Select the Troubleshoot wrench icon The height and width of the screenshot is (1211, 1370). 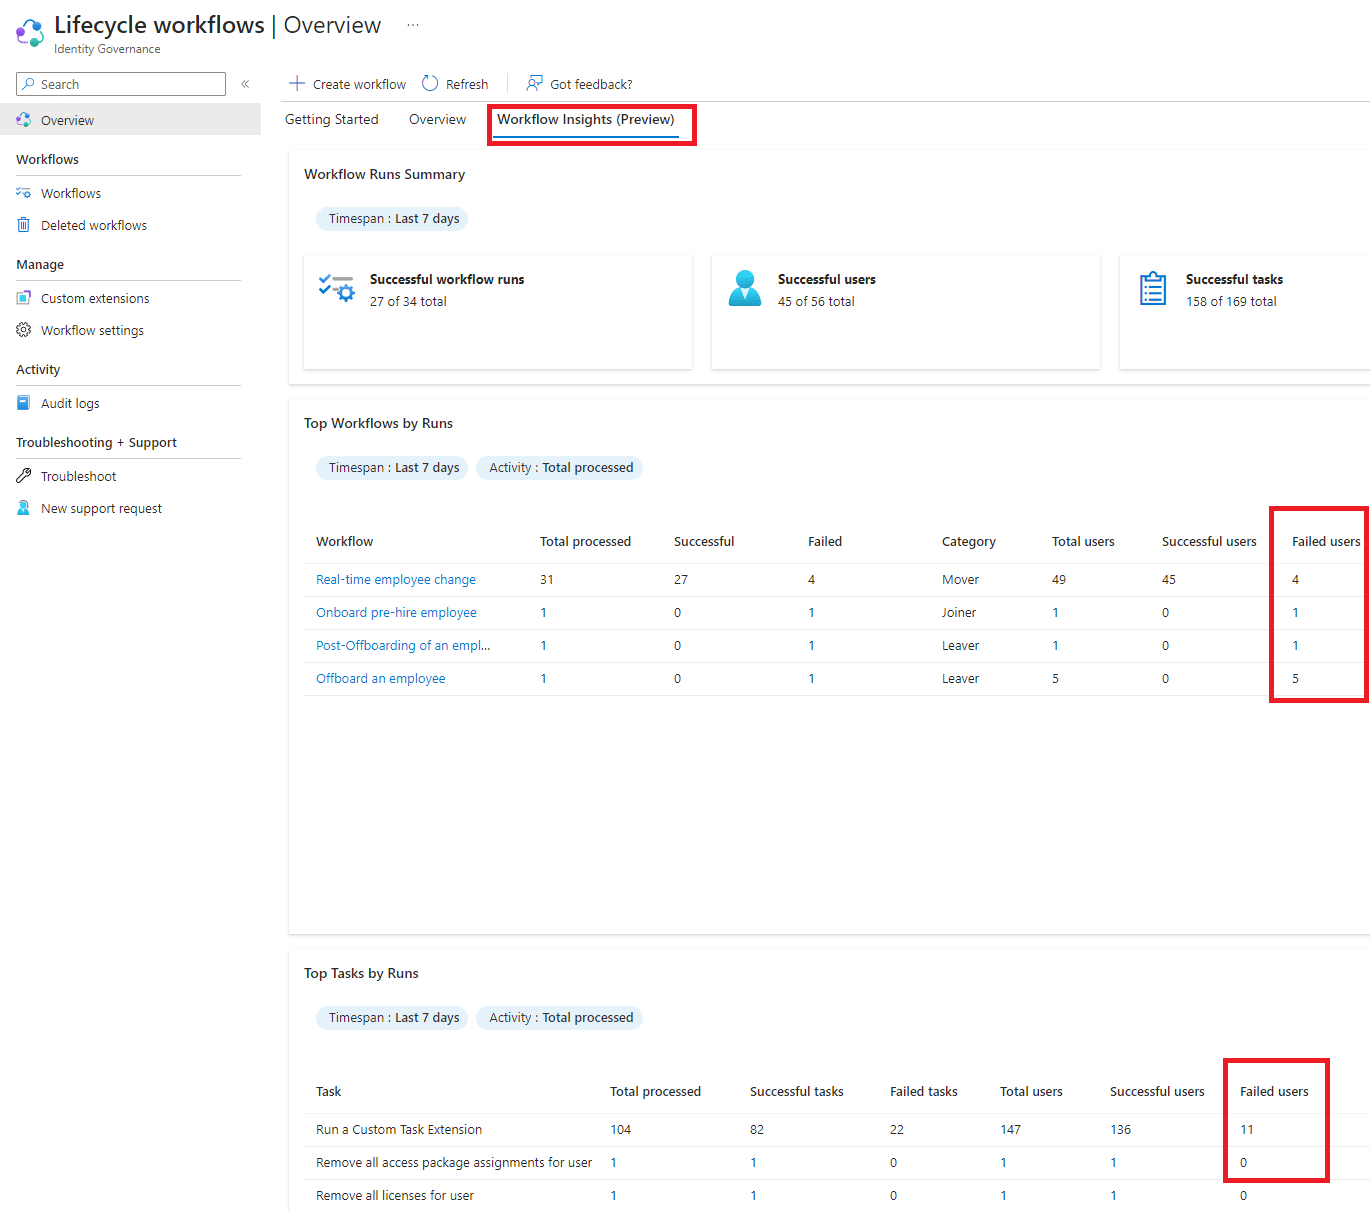[x=24, y=475]
